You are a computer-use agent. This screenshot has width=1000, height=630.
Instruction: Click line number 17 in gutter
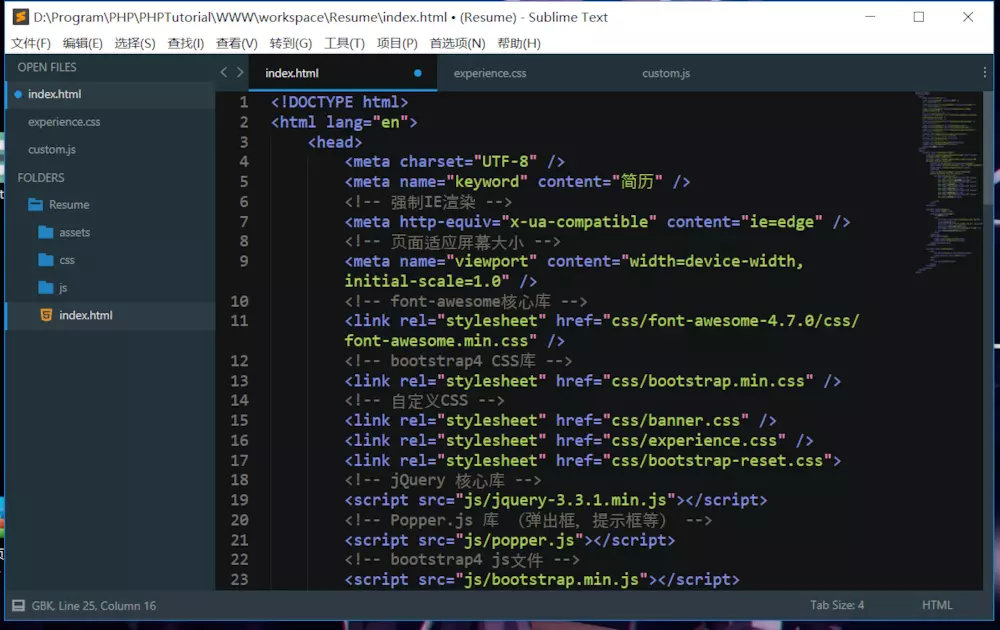239,460
